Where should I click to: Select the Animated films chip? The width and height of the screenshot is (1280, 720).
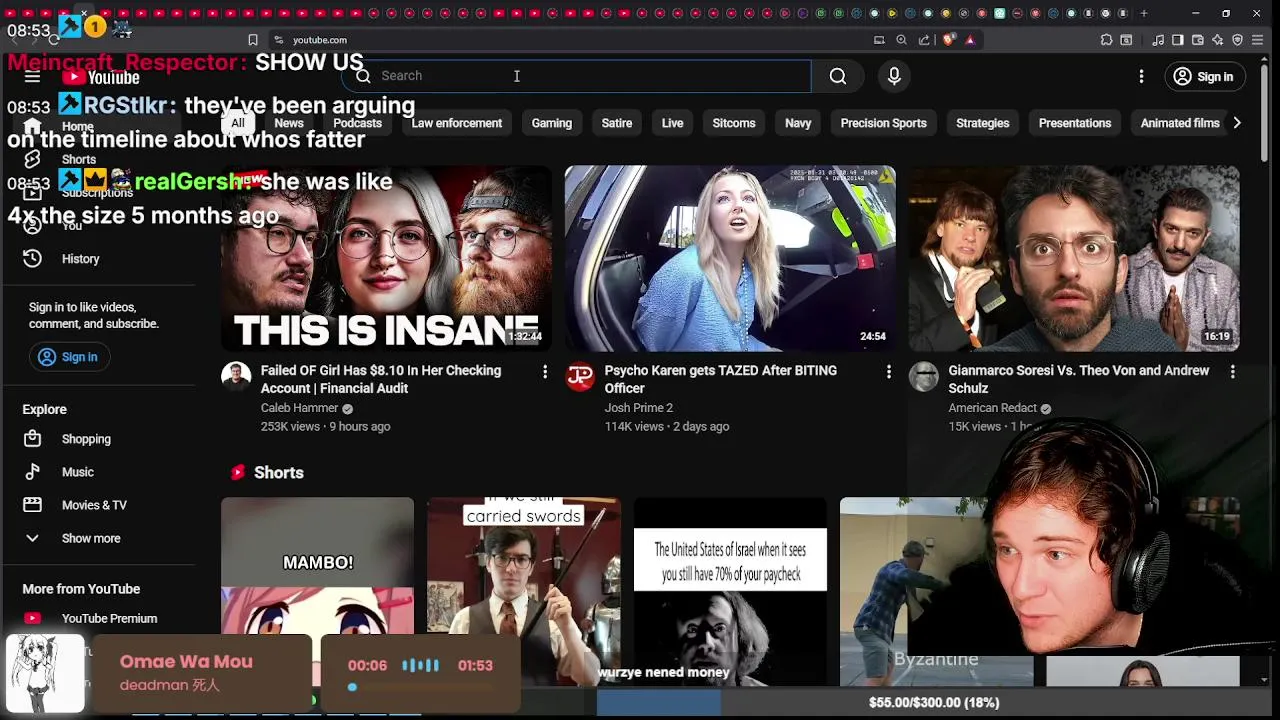tap(1180, 123)
